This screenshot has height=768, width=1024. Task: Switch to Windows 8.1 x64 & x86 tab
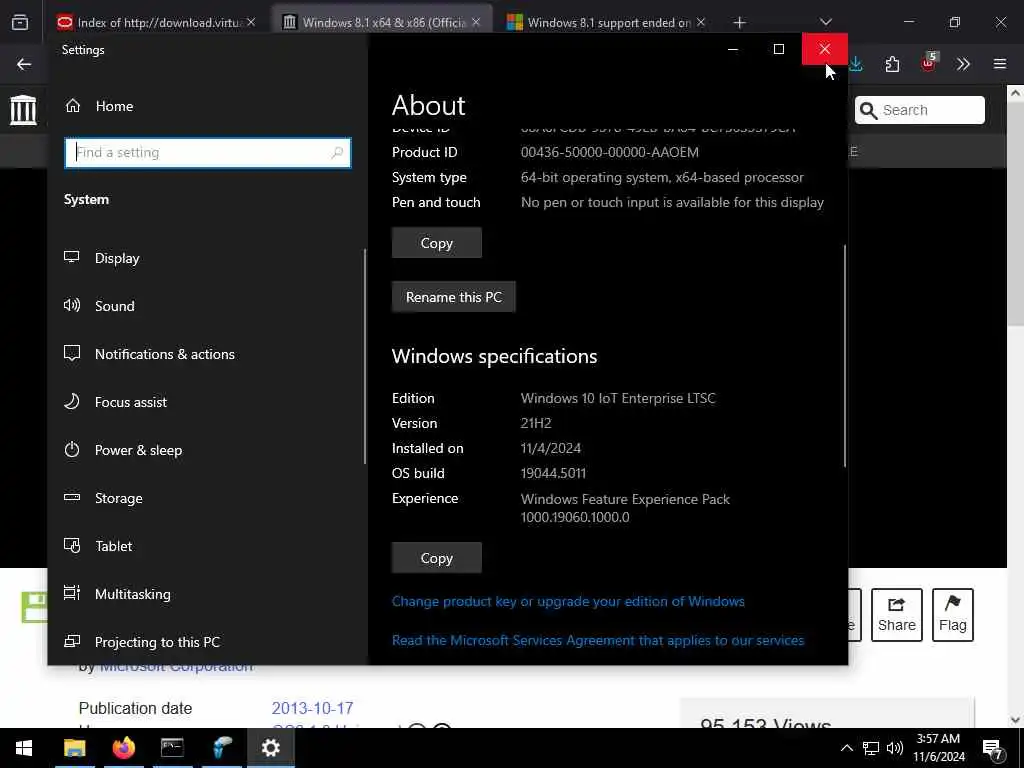click(x=383, y=22)
